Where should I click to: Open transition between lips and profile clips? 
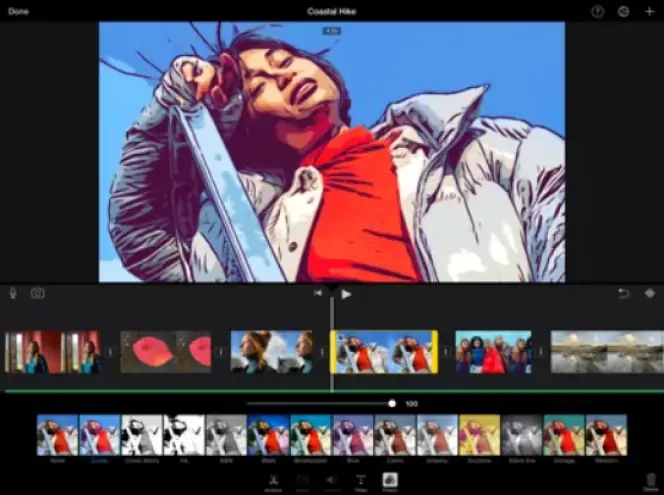pos(221,352)
